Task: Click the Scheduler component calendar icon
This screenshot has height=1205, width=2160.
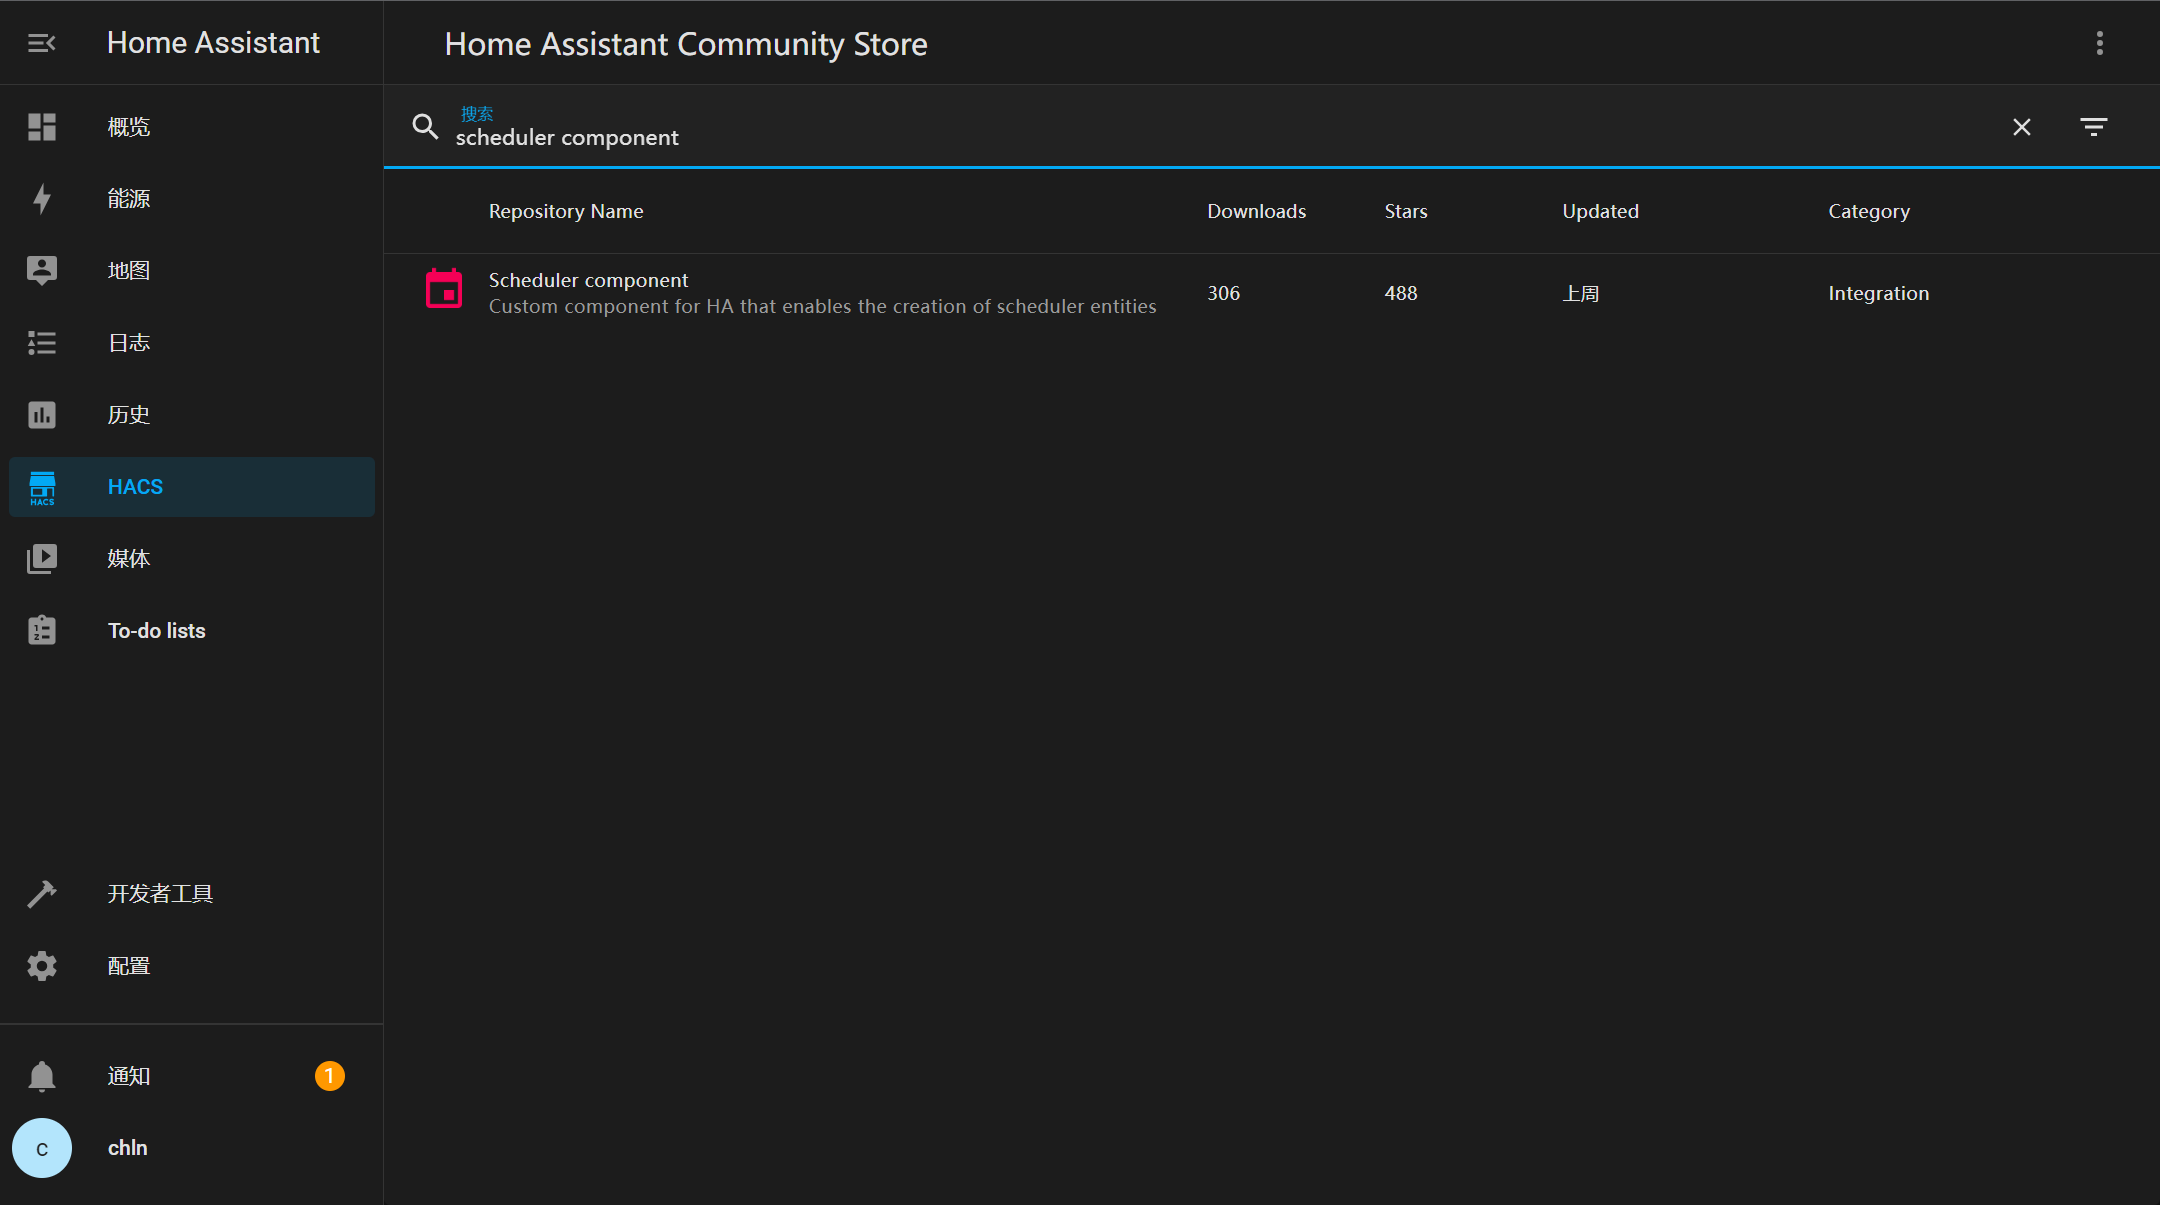Action: [444, 289]
